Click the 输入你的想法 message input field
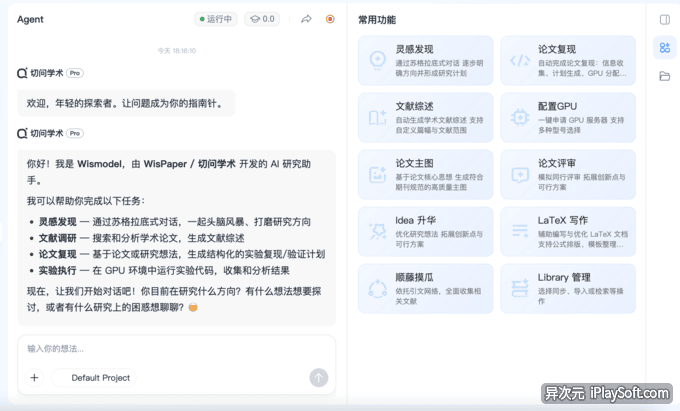680x411 pixels. (176, 349)
